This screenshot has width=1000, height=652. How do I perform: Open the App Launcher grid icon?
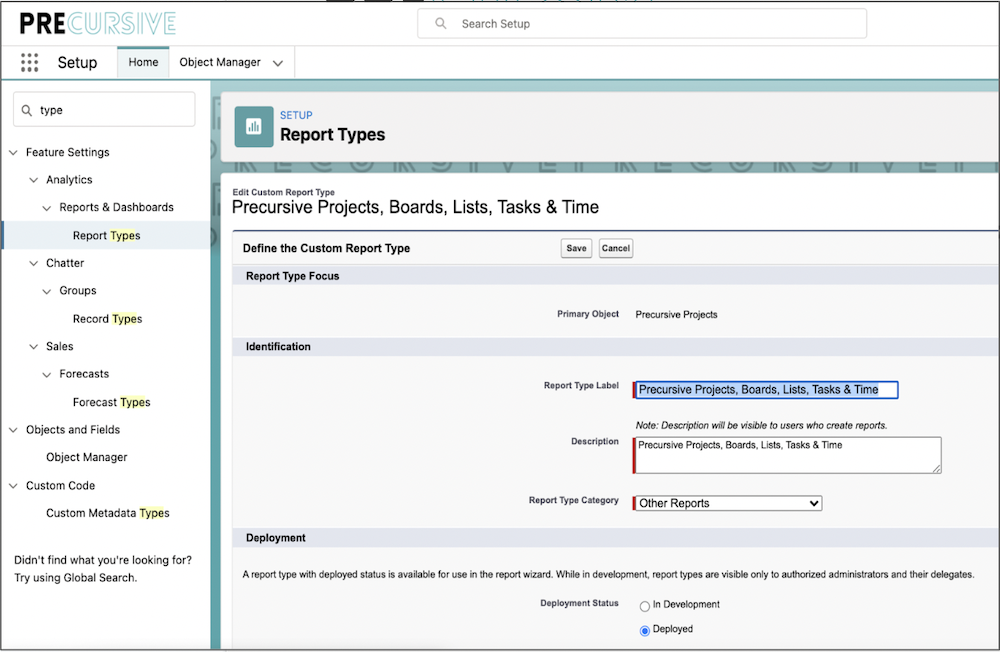click(30, 63)
